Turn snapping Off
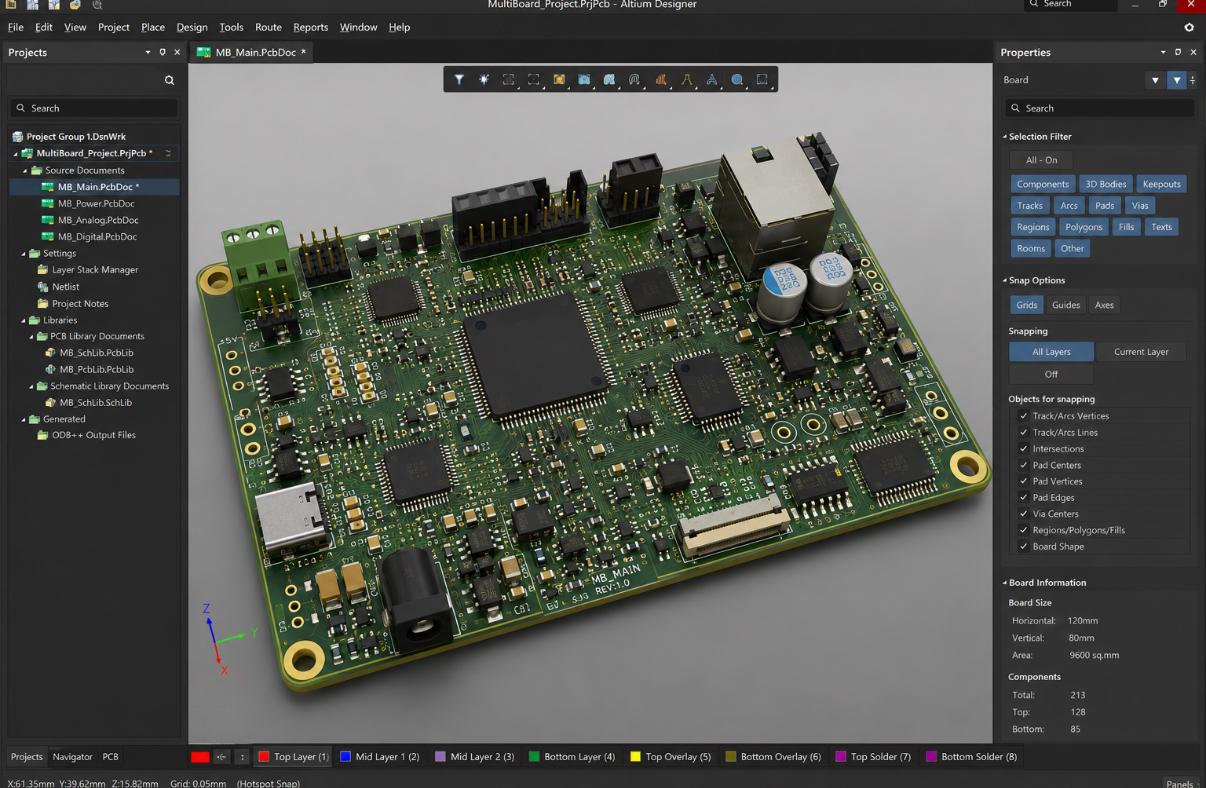This screenshot has height=788, width=1206. point(1051,374)
